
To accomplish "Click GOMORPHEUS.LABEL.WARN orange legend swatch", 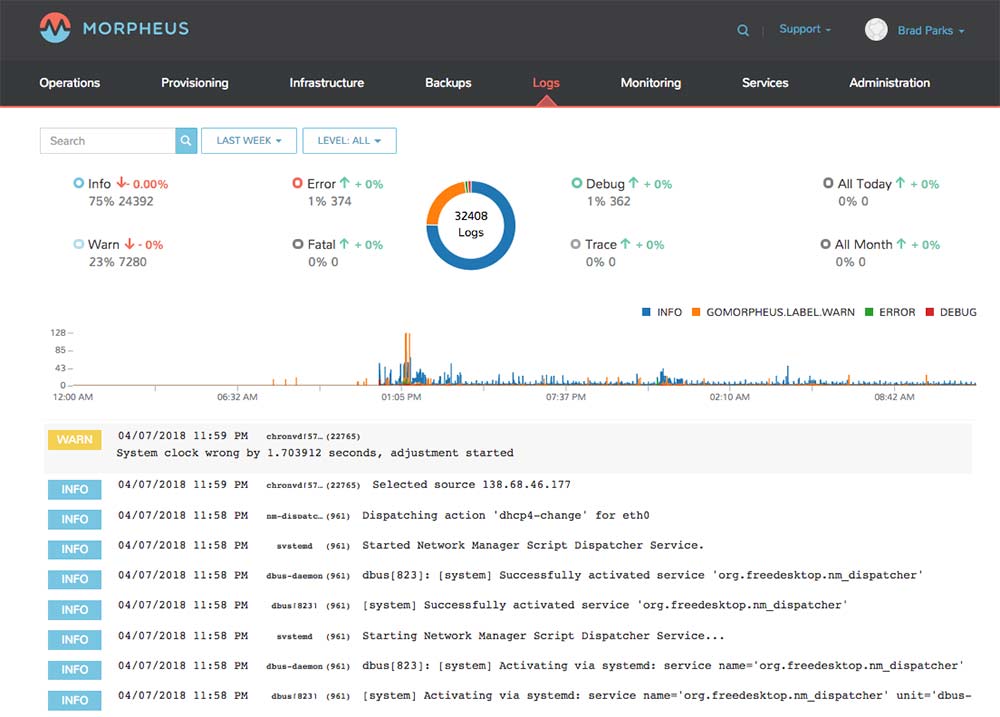I will point(696,312).
